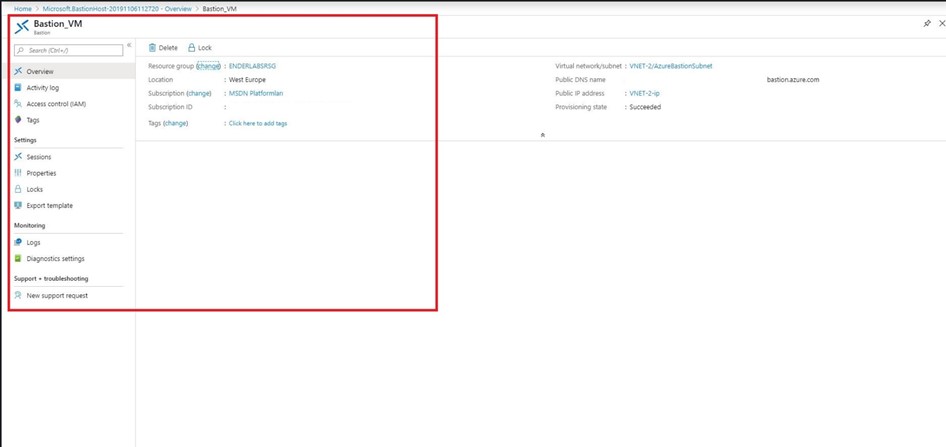Click the Properties icon
946x447 pixels.
click(x=18, y=173)
